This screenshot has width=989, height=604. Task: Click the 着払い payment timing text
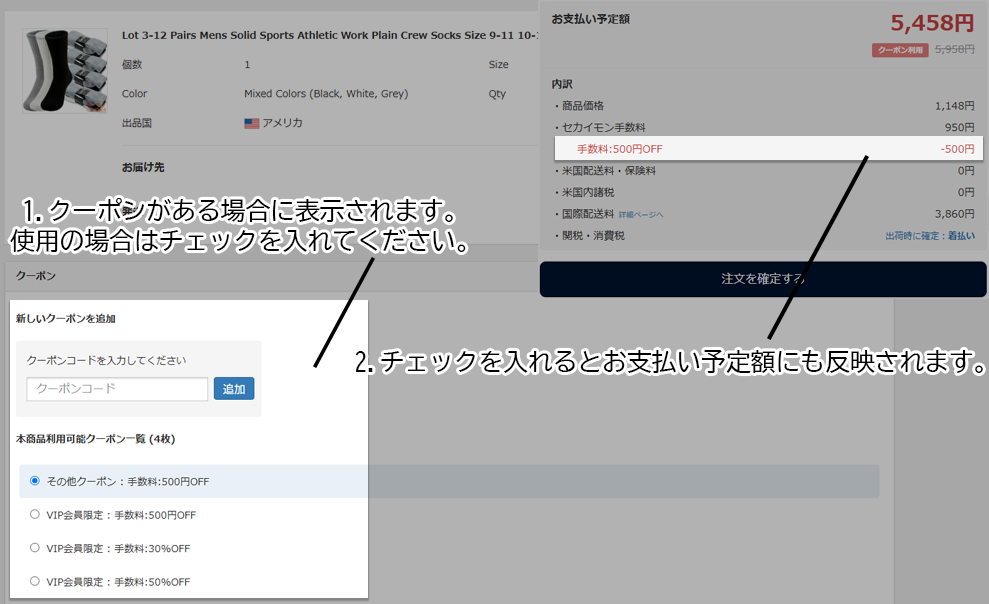[x=963, y=234]
